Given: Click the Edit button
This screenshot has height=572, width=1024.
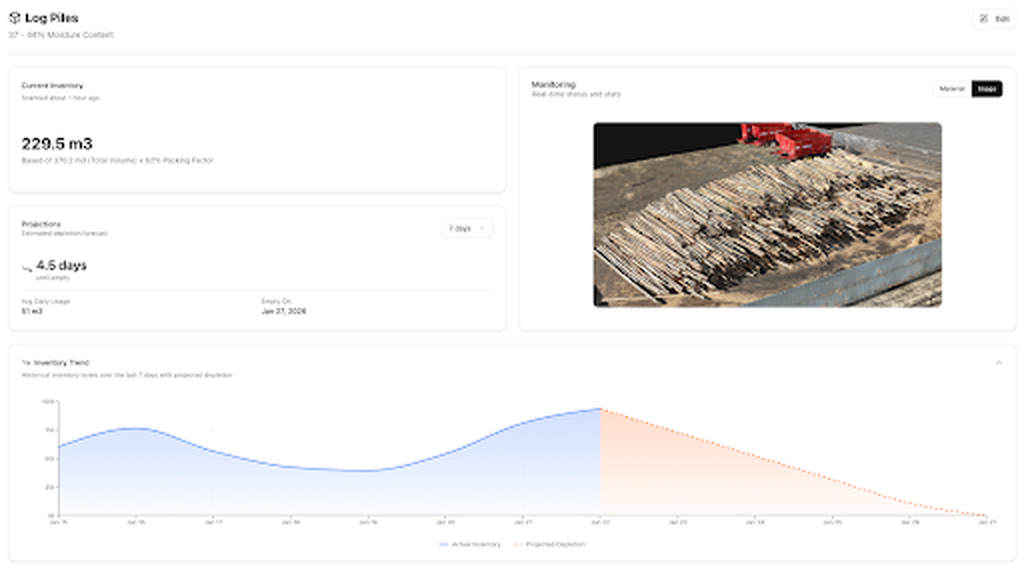Looking at the screenshot, I should [995, 19].
